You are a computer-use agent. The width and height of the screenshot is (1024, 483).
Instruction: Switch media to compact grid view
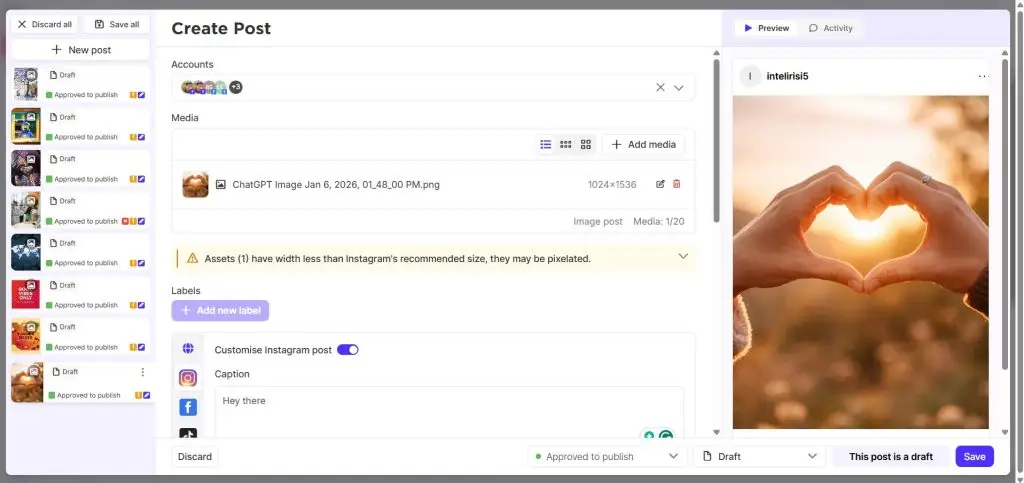coord(566,144)
